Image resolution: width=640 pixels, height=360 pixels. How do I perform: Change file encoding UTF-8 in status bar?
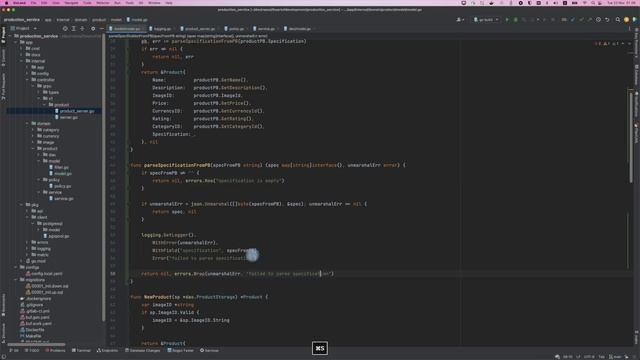click(x=589, y=357)
